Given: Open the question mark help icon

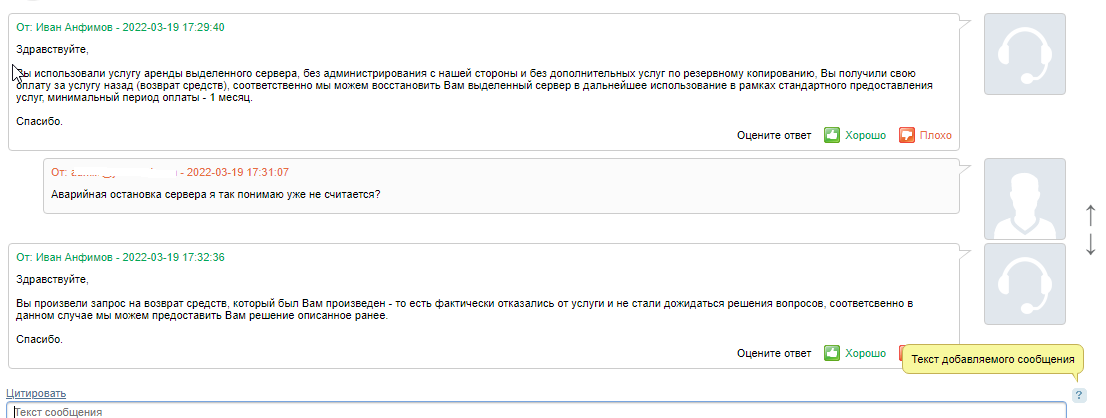Looking at the screenshot, I should tap(1079, 395).
